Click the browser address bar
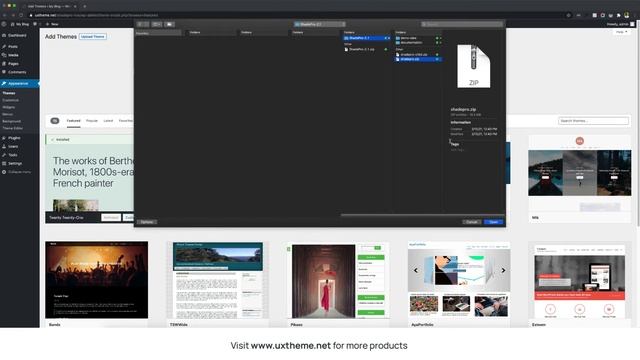Image resolution: width=640 pixels, height=360 pixels. pos(300,15)
